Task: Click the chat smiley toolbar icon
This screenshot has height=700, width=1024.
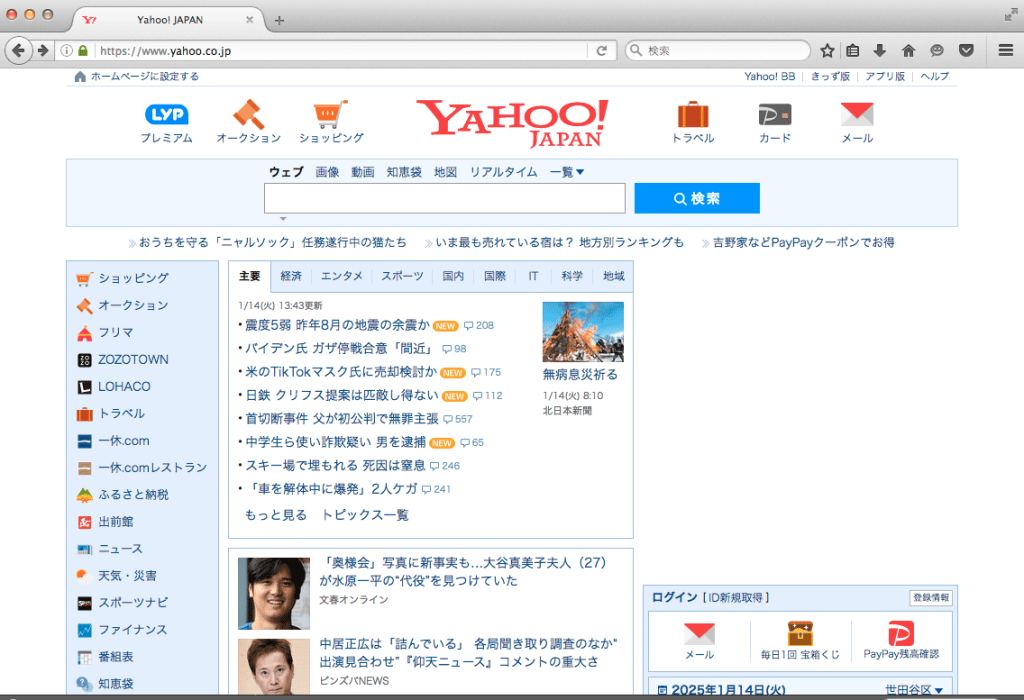Action: point(937,50)
